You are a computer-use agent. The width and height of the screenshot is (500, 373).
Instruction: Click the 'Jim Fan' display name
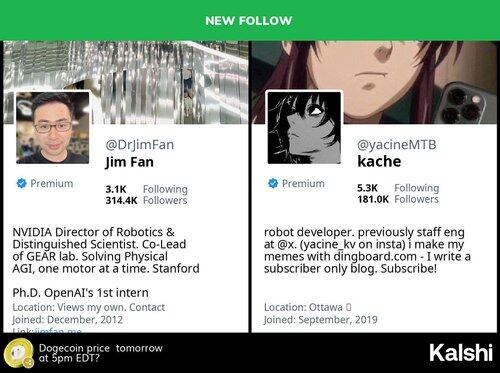coord(130,162)
